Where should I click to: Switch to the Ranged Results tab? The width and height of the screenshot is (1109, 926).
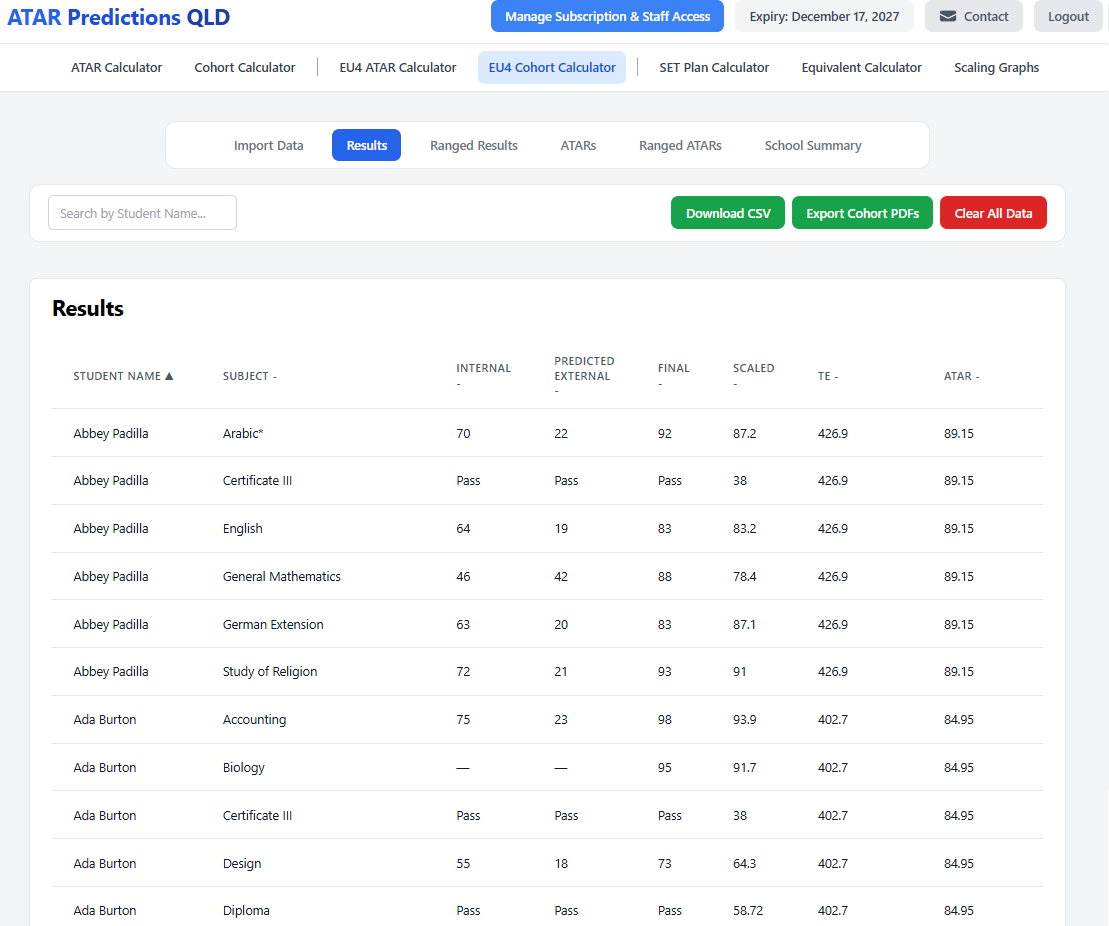click(474, 145)
